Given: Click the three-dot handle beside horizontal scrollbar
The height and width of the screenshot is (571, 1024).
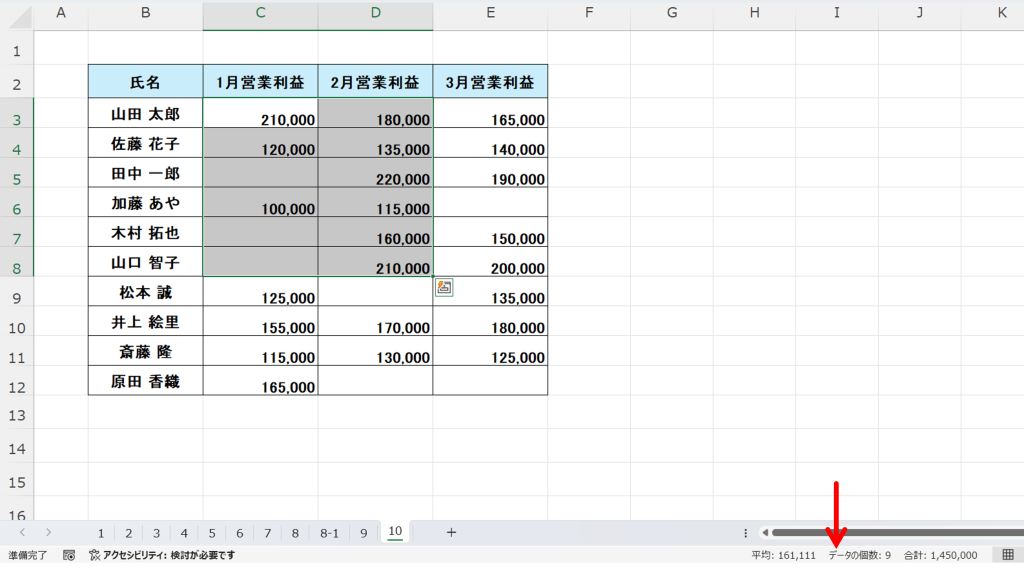Looking at the screenshot, I should click(x=745, y=533).
